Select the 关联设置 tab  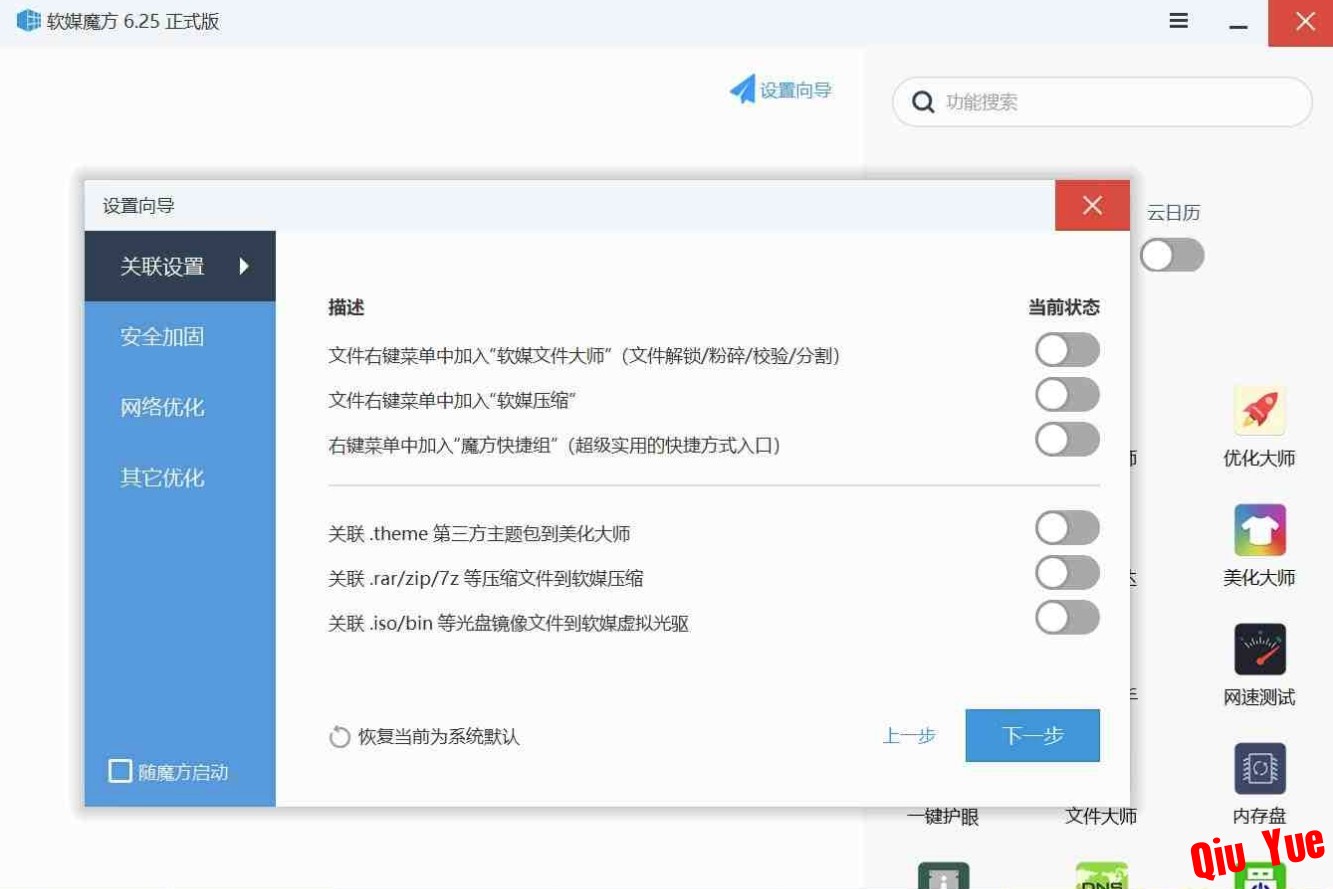[180, 266]
